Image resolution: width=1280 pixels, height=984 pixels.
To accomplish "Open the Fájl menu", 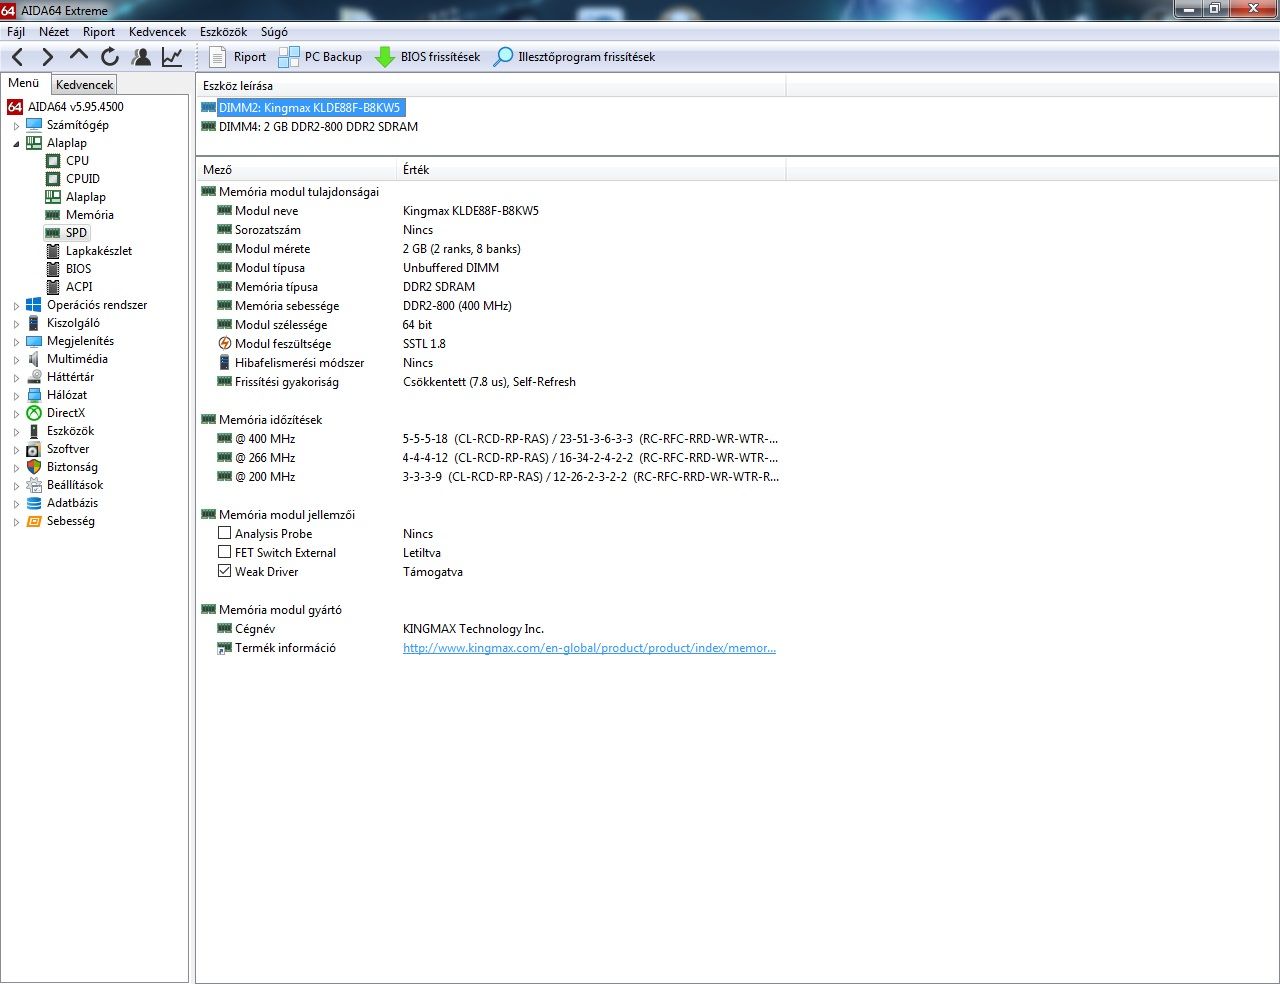I will [16, 31].
